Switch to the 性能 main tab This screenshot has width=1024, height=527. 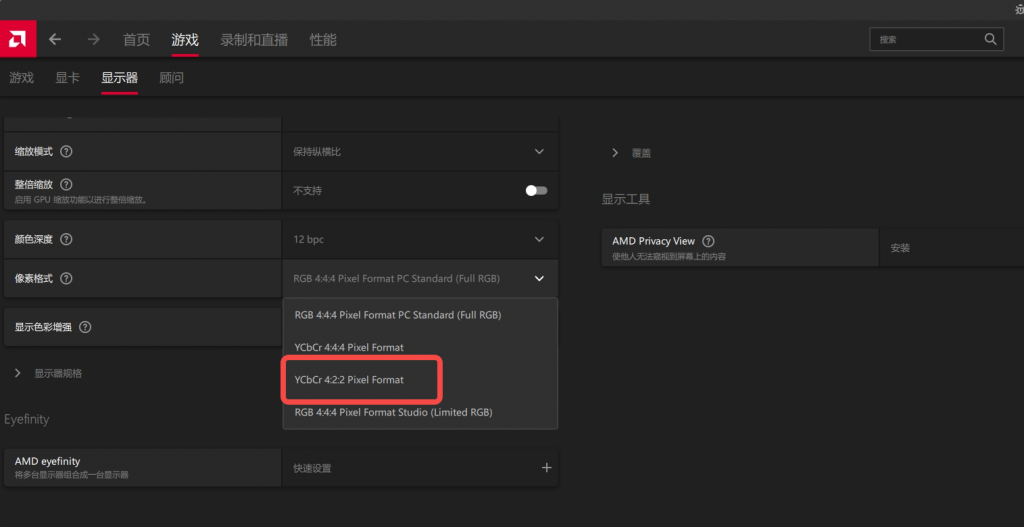click(x=323, y=40)
